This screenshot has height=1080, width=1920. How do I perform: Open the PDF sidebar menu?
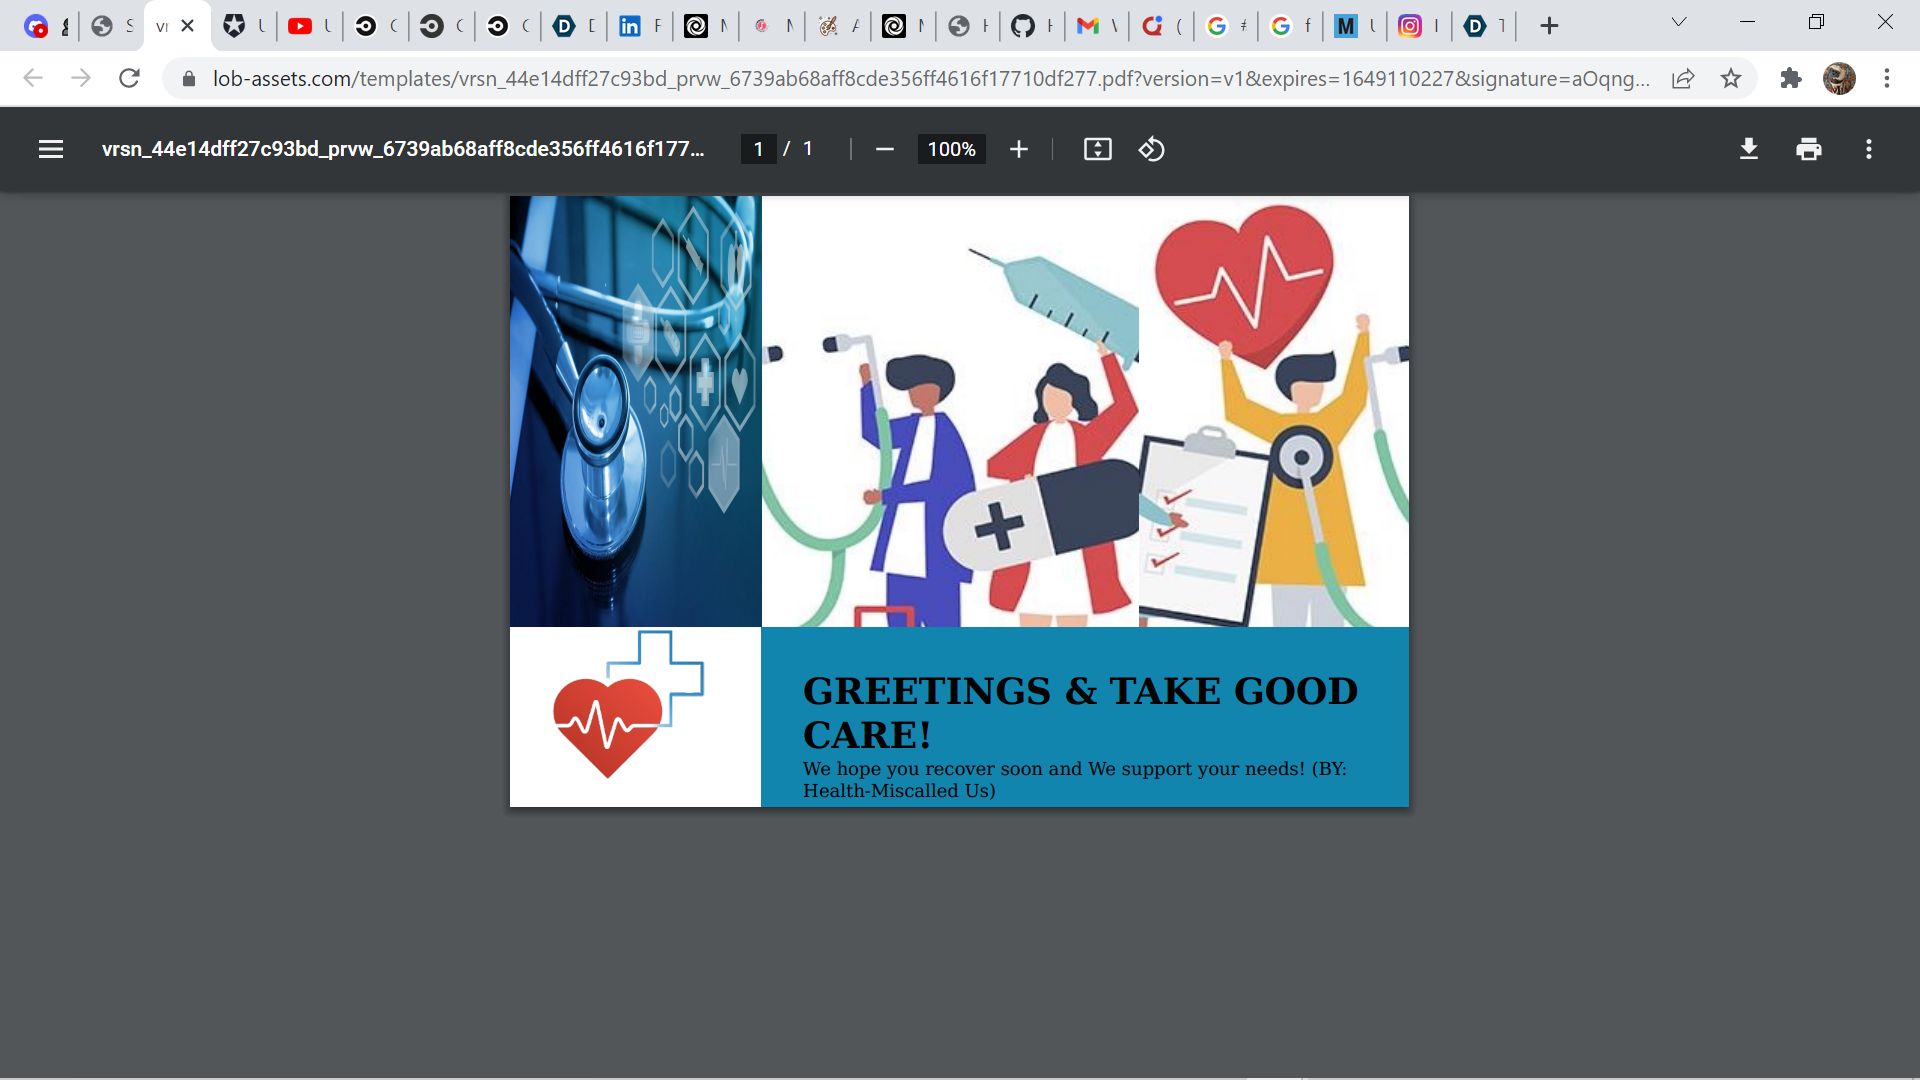pyautogui.click(x=51, y=149)
